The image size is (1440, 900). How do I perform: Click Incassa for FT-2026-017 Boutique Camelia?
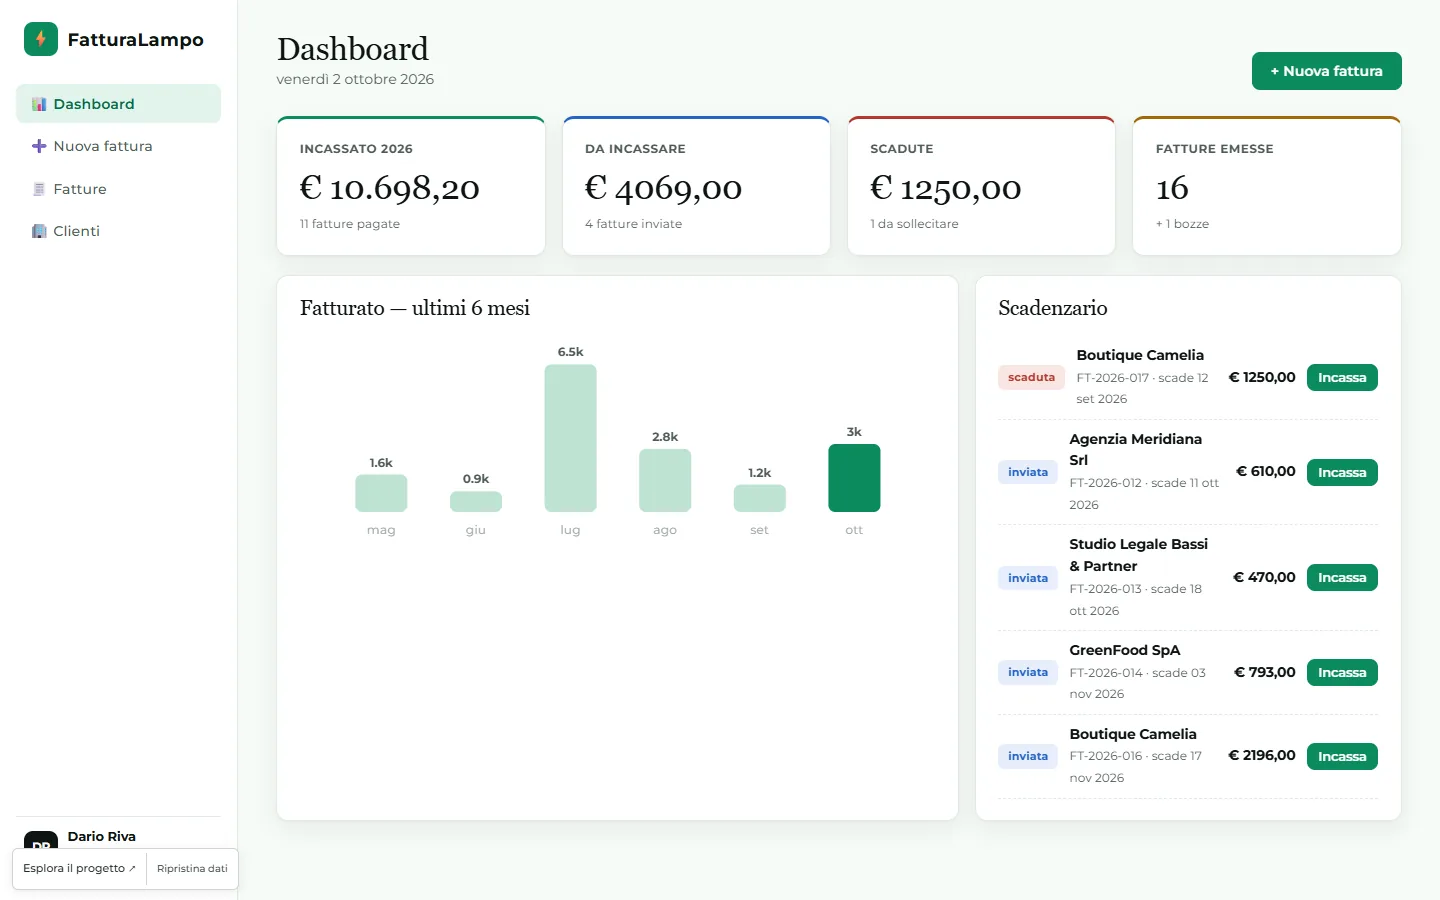1342,377
